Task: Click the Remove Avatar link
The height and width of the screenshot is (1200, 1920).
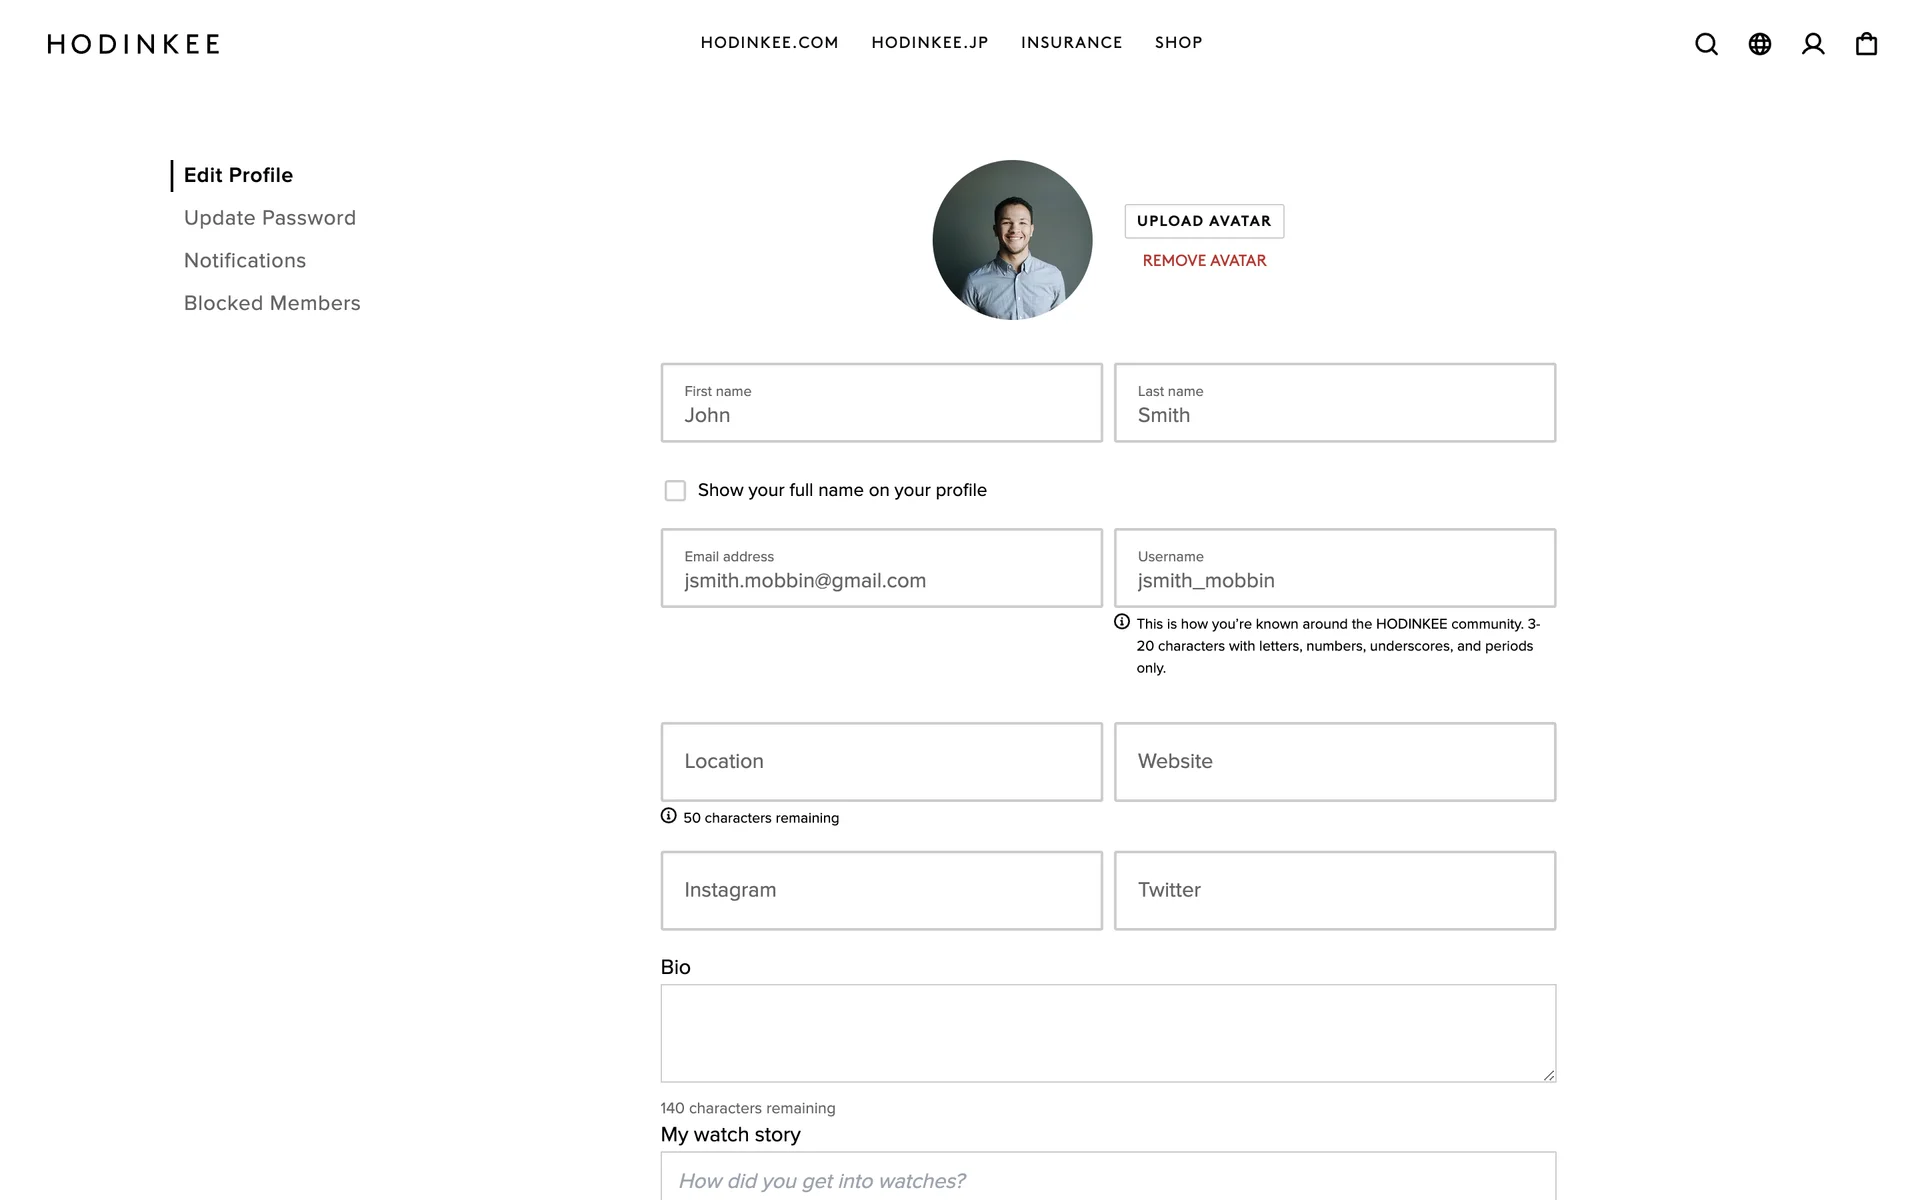Action: click(x=1204, y=261)
